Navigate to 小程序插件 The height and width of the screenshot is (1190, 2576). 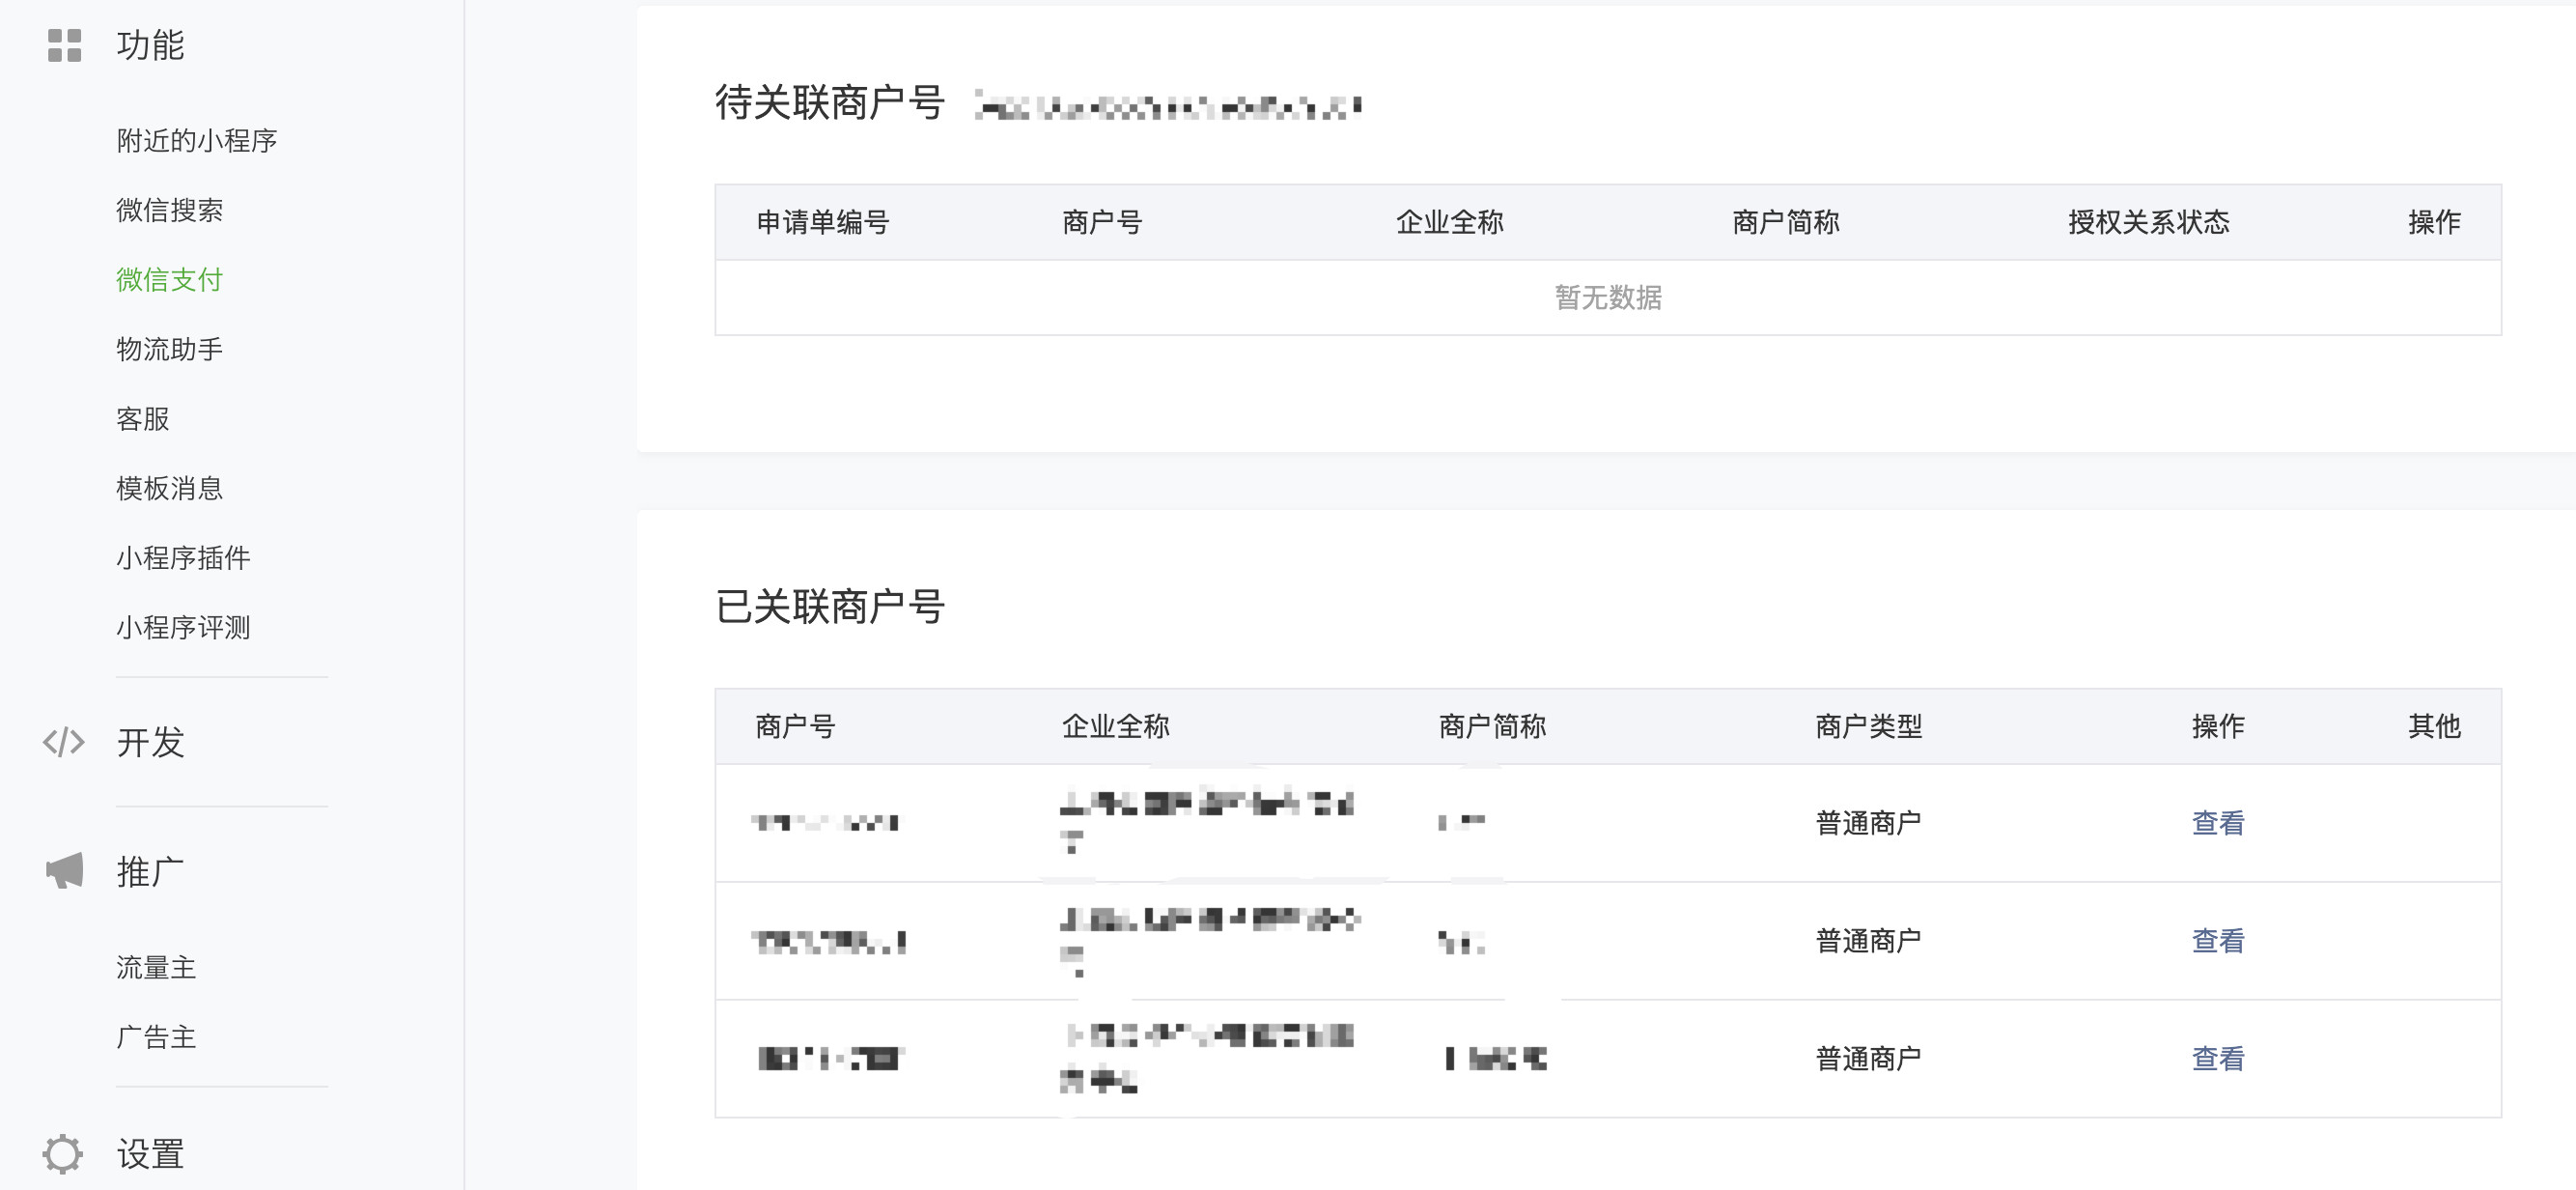(x=183, y=558)
